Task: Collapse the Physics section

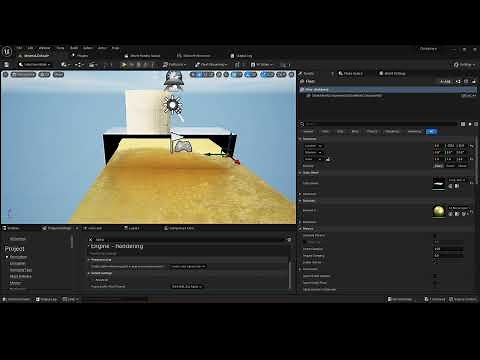Action: click(x=300, y=229)
